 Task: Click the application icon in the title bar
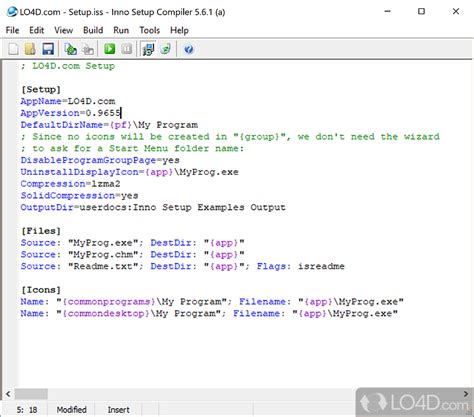click(12, 12)
